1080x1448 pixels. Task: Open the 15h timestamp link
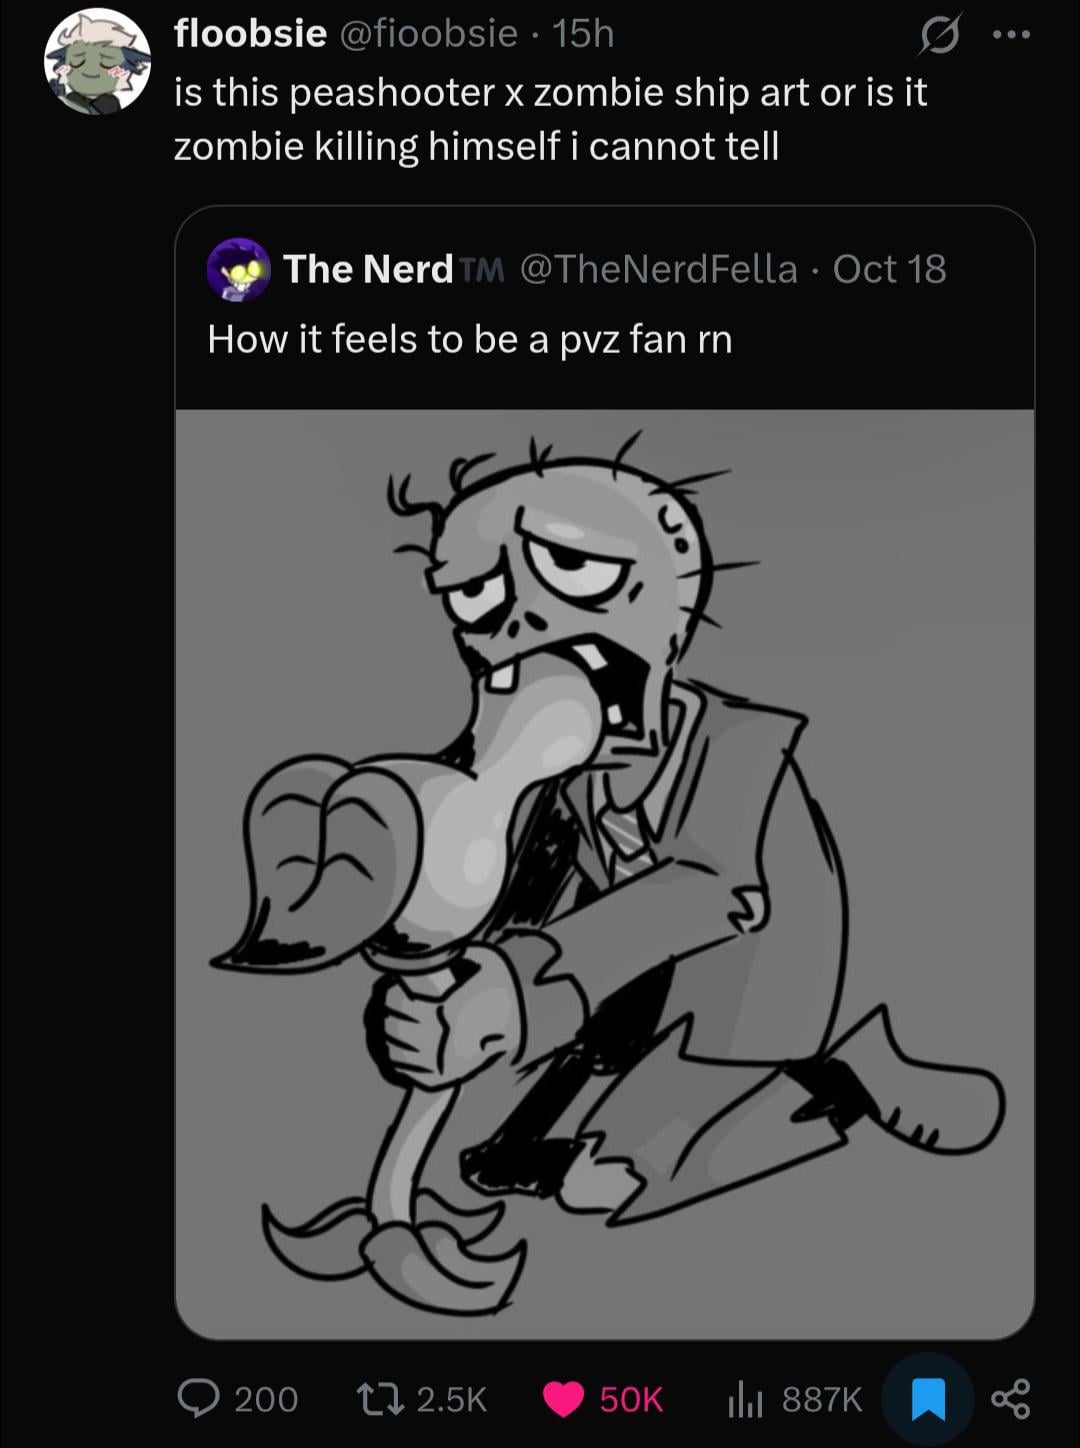click(x=583, y=34)
